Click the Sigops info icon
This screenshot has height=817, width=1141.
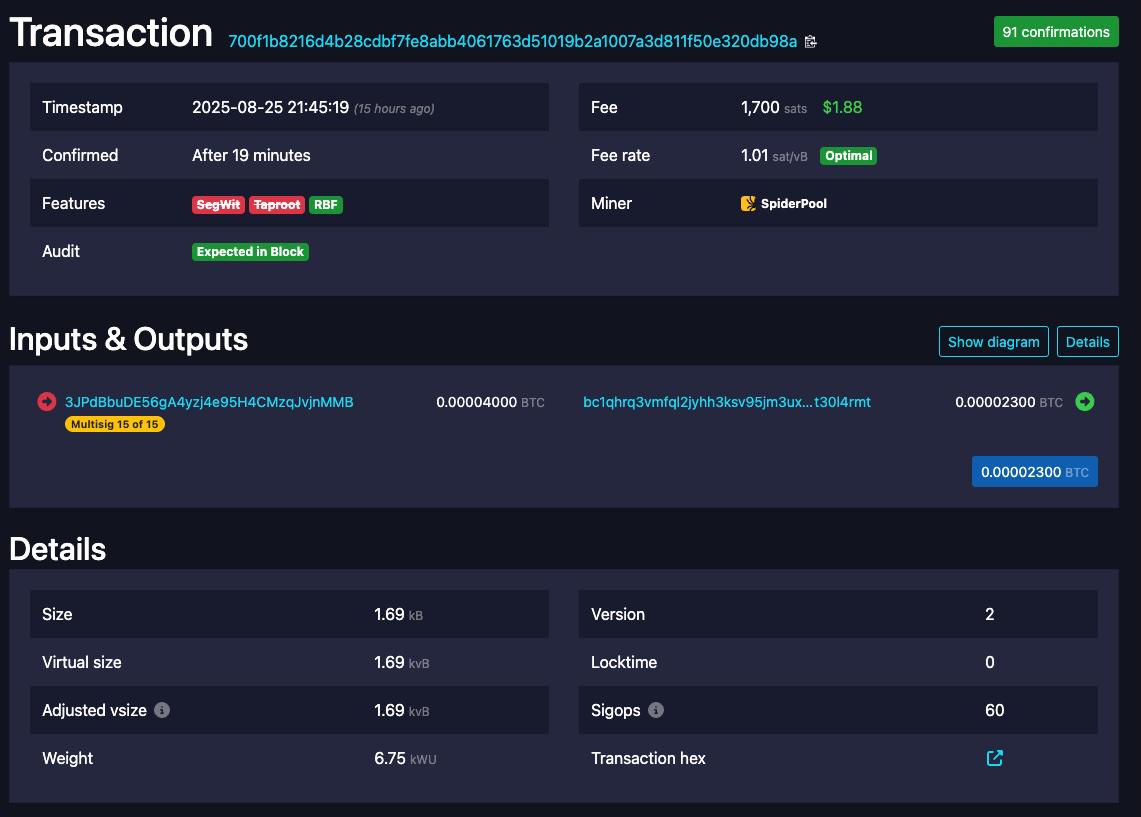(656, 710)
